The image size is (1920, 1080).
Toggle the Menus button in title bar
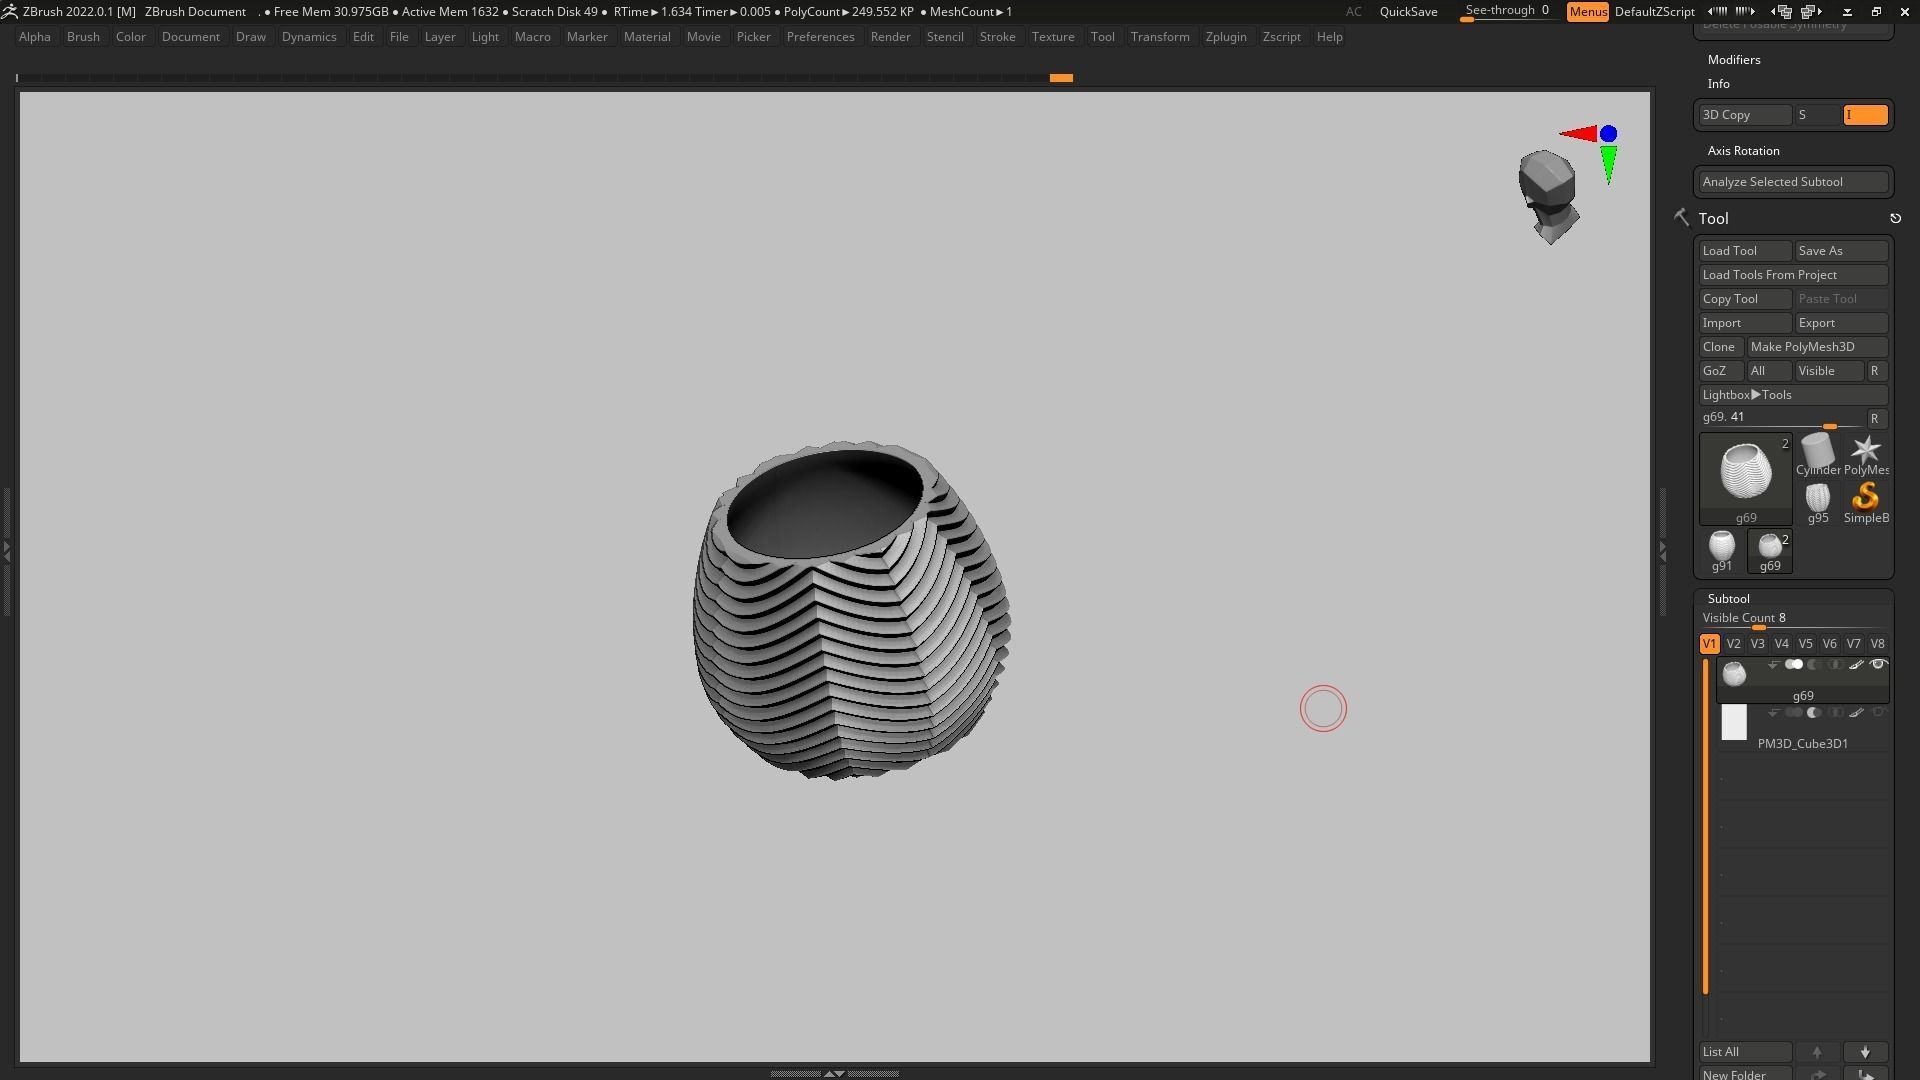(1587, 12)
